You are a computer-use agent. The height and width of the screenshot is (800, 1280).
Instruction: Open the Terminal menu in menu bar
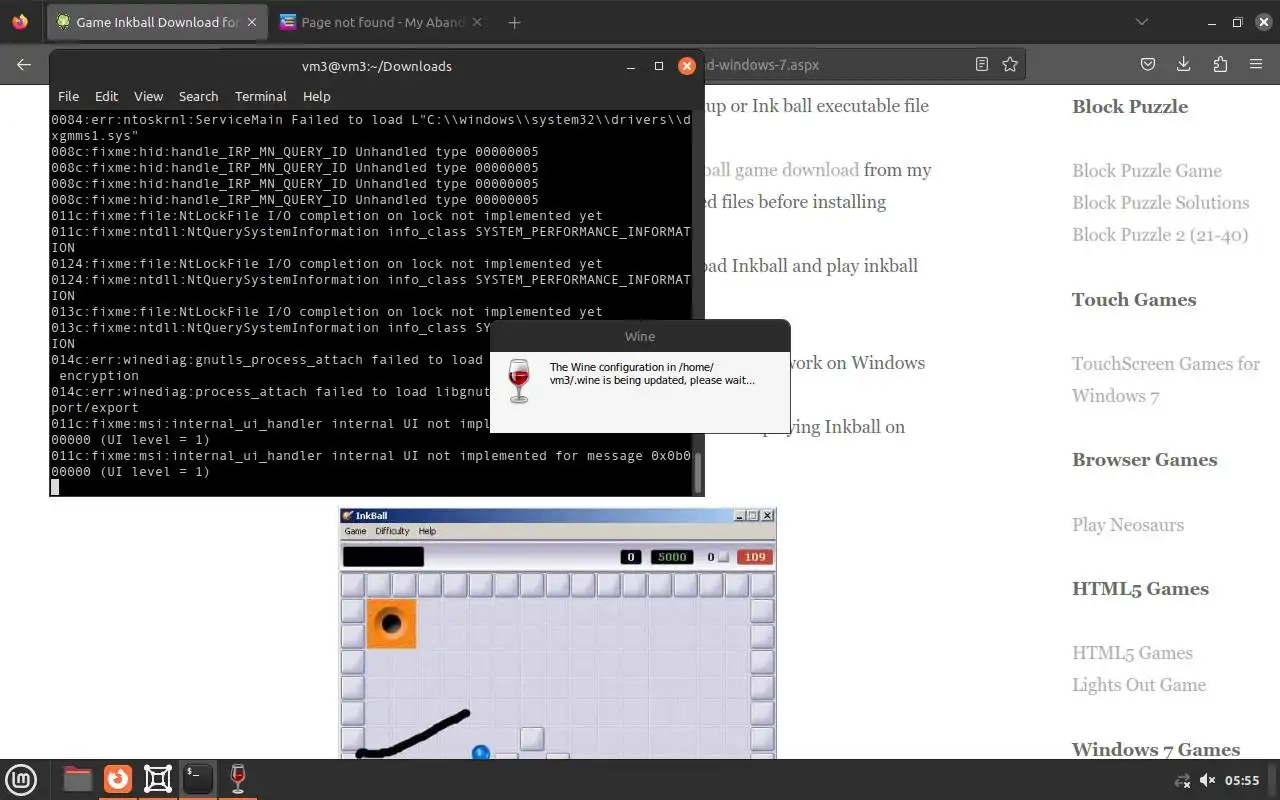tap(260, 96)
